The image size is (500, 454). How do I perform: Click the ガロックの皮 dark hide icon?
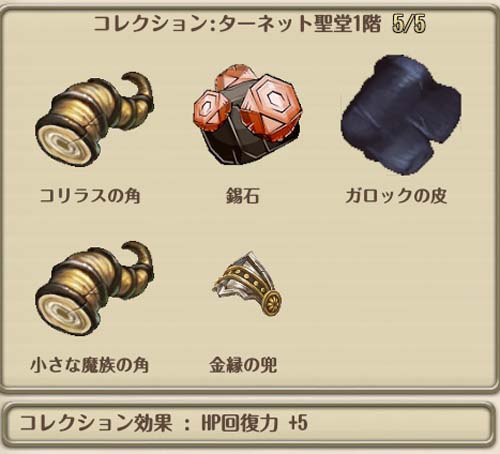401,115
